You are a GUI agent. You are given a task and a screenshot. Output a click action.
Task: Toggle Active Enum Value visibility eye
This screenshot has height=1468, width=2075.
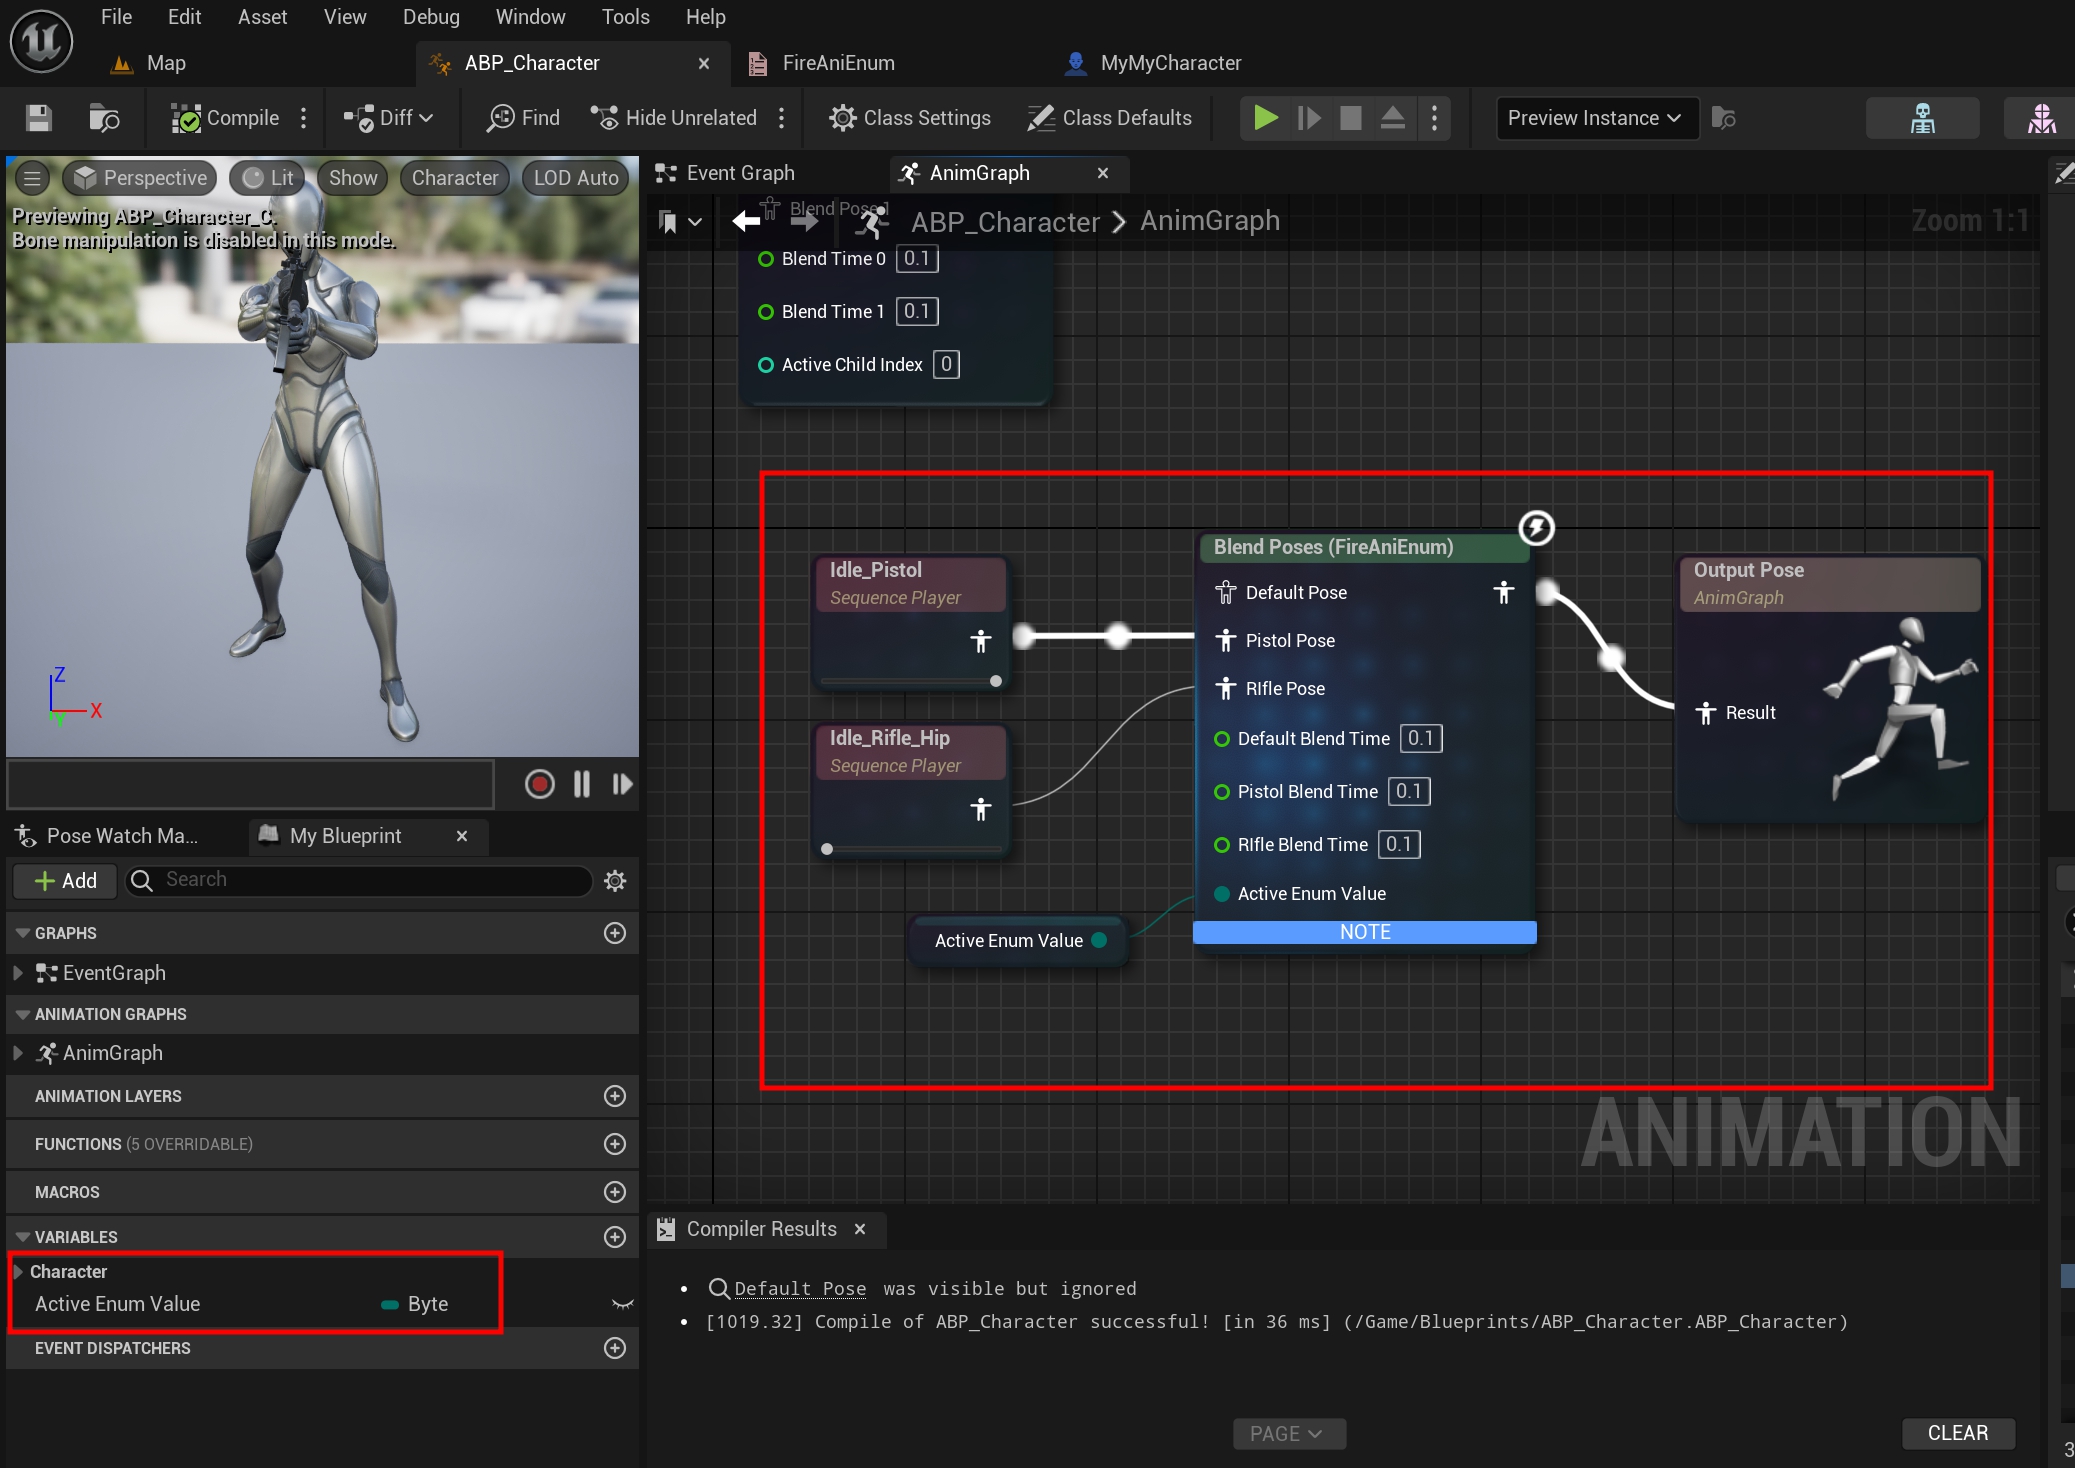pos(622,1304)
